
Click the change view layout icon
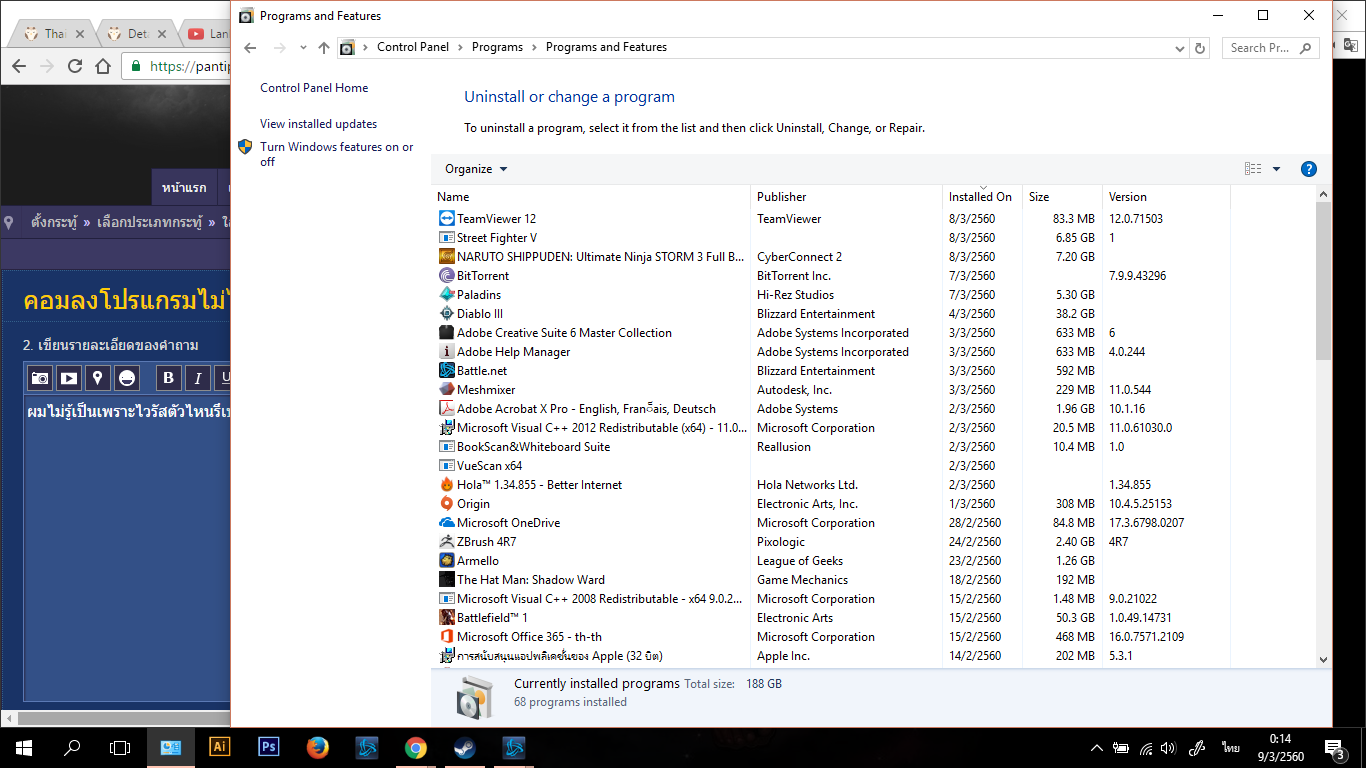pos(1253,169)
